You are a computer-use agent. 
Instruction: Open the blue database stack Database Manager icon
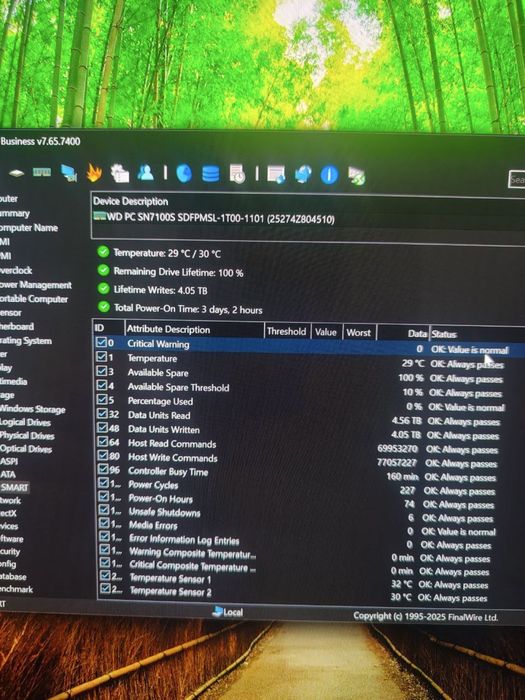click(x=211, y=174)
